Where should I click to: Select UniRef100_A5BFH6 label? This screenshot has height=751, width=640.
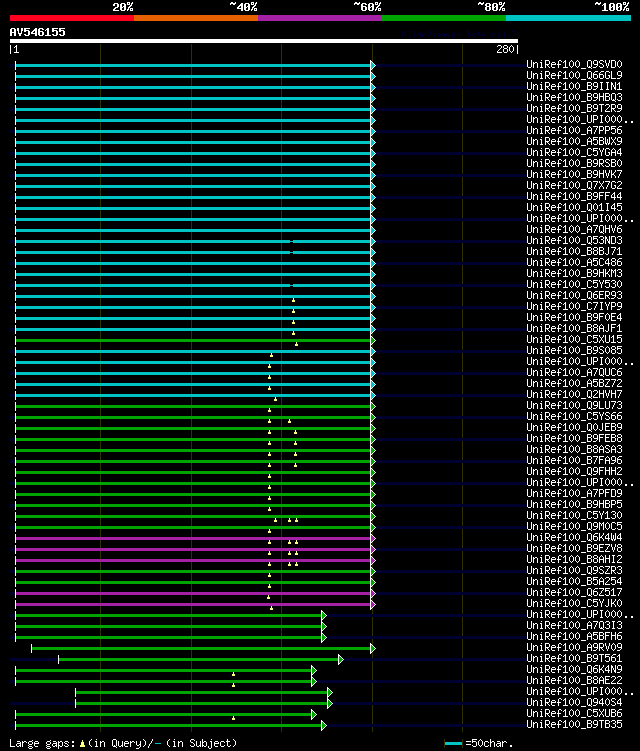click(574, 637)
